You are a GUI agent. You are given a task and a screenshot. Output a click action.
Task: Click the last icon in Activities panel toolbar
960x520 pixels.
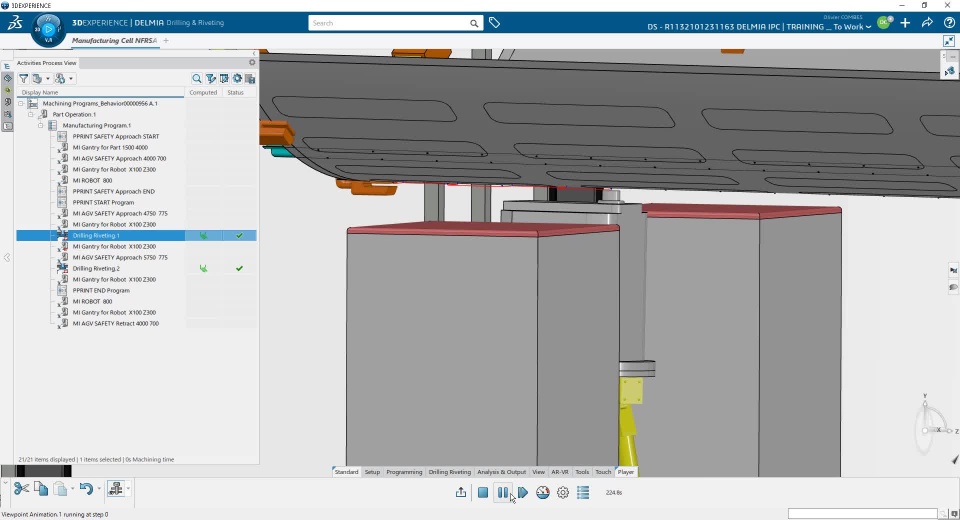[250, 78]
